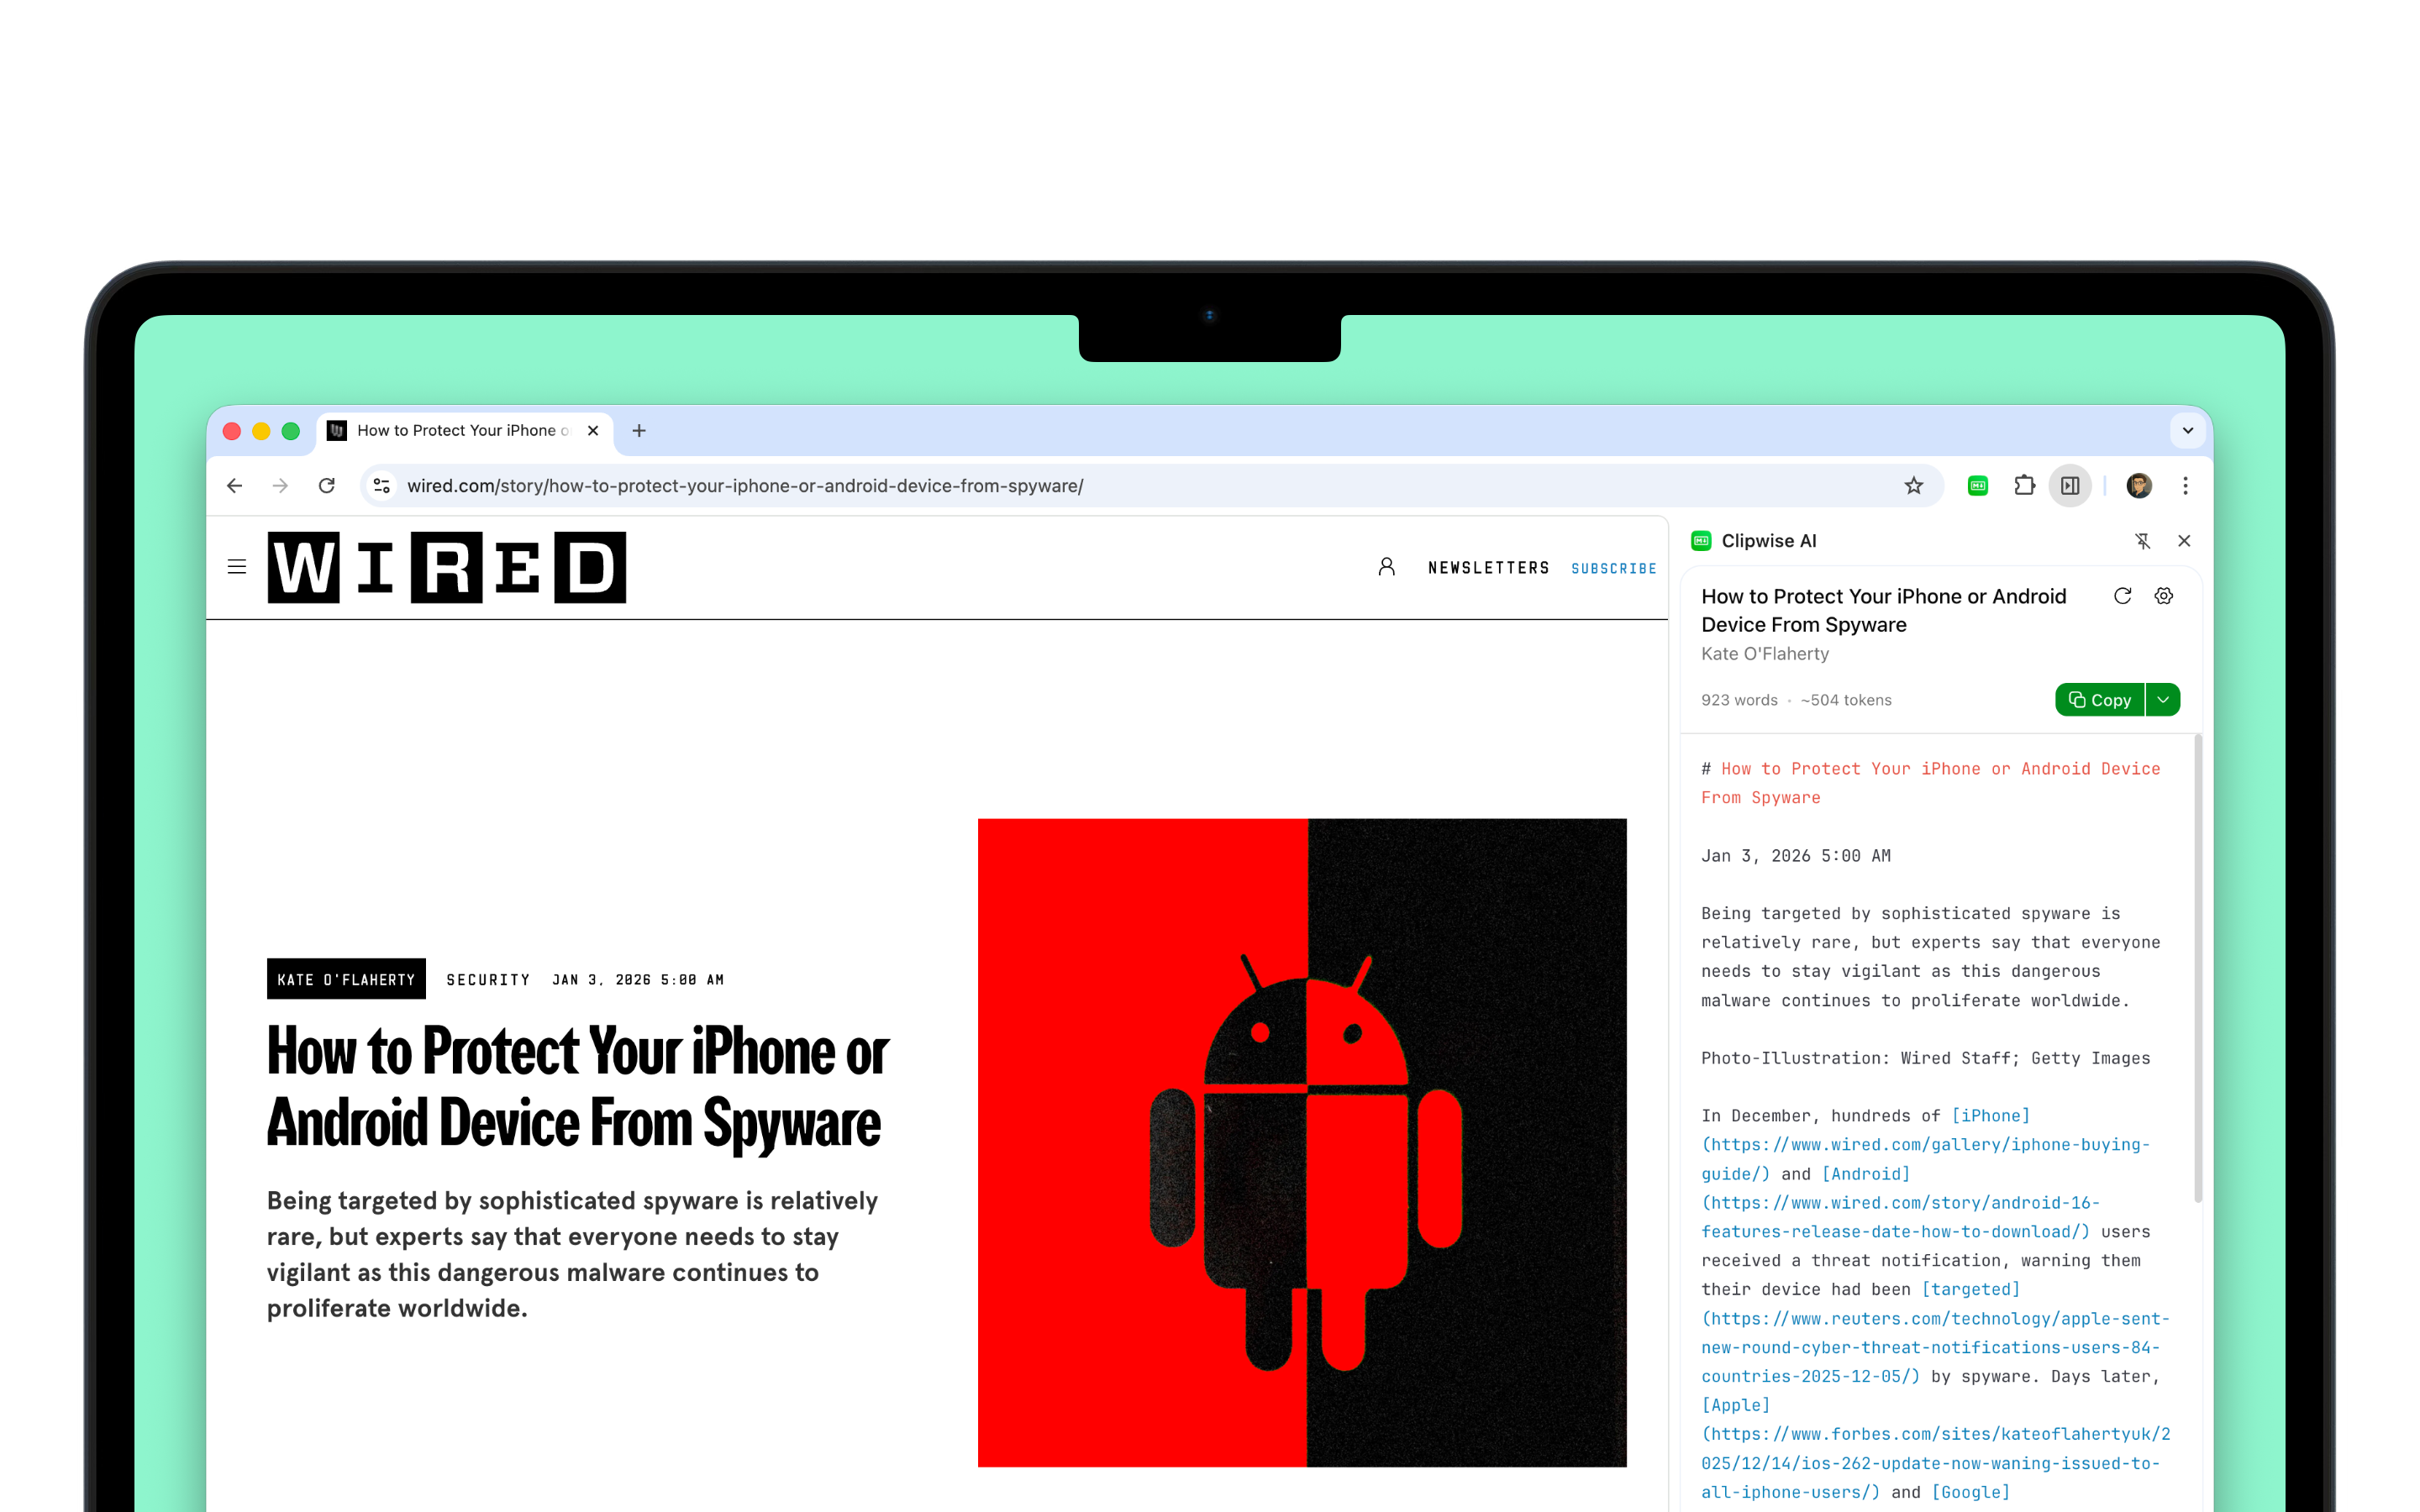Open the tab search chevron at top right
Screen dimensions: 2420x1512
(2188, 430)
